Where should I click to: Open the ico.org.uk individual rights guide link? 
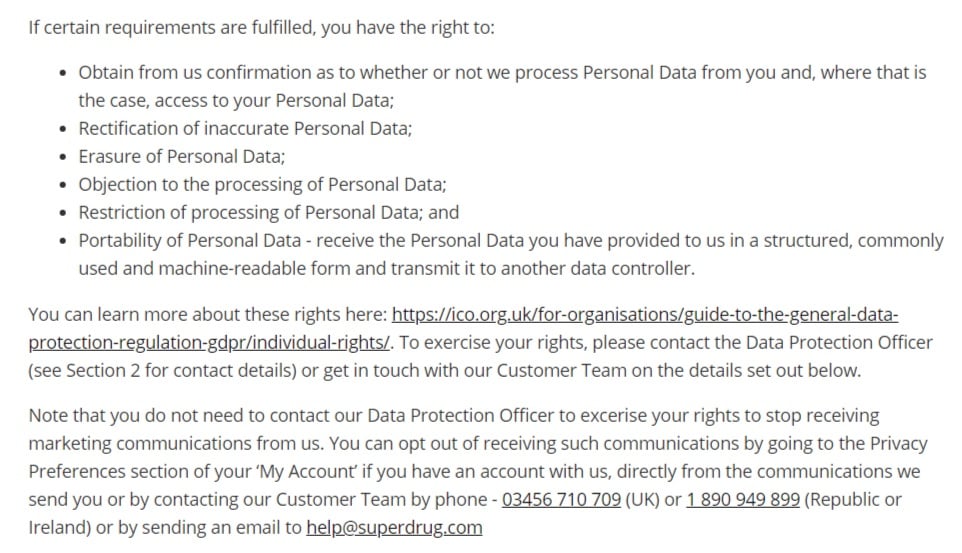pos(645,315)
